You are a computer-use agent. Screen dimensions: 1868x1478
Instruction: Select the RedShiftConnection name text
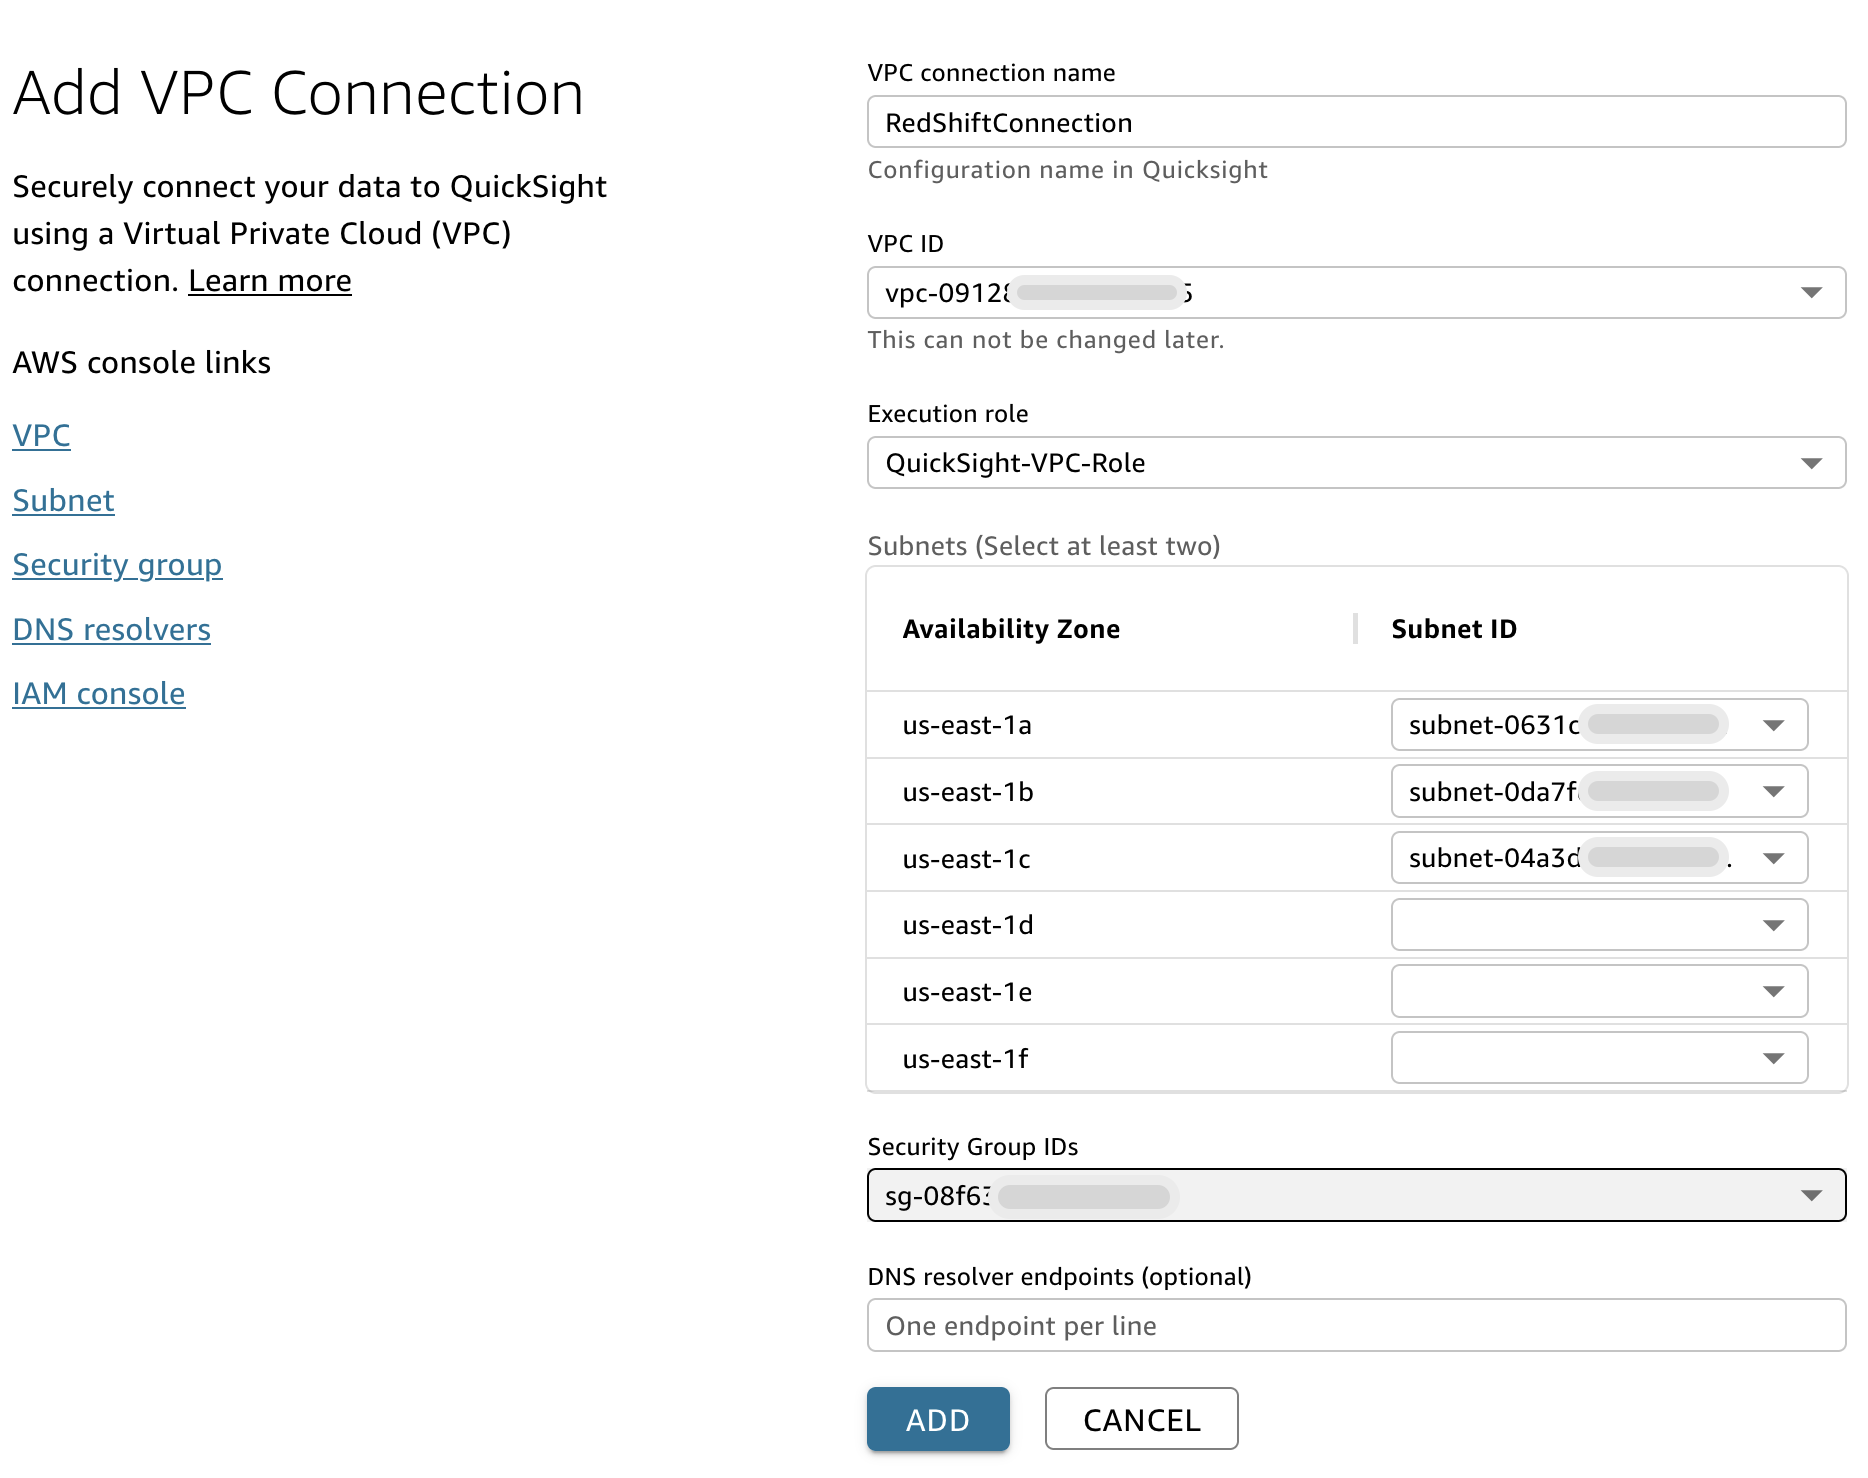(x=1008, y=121)
